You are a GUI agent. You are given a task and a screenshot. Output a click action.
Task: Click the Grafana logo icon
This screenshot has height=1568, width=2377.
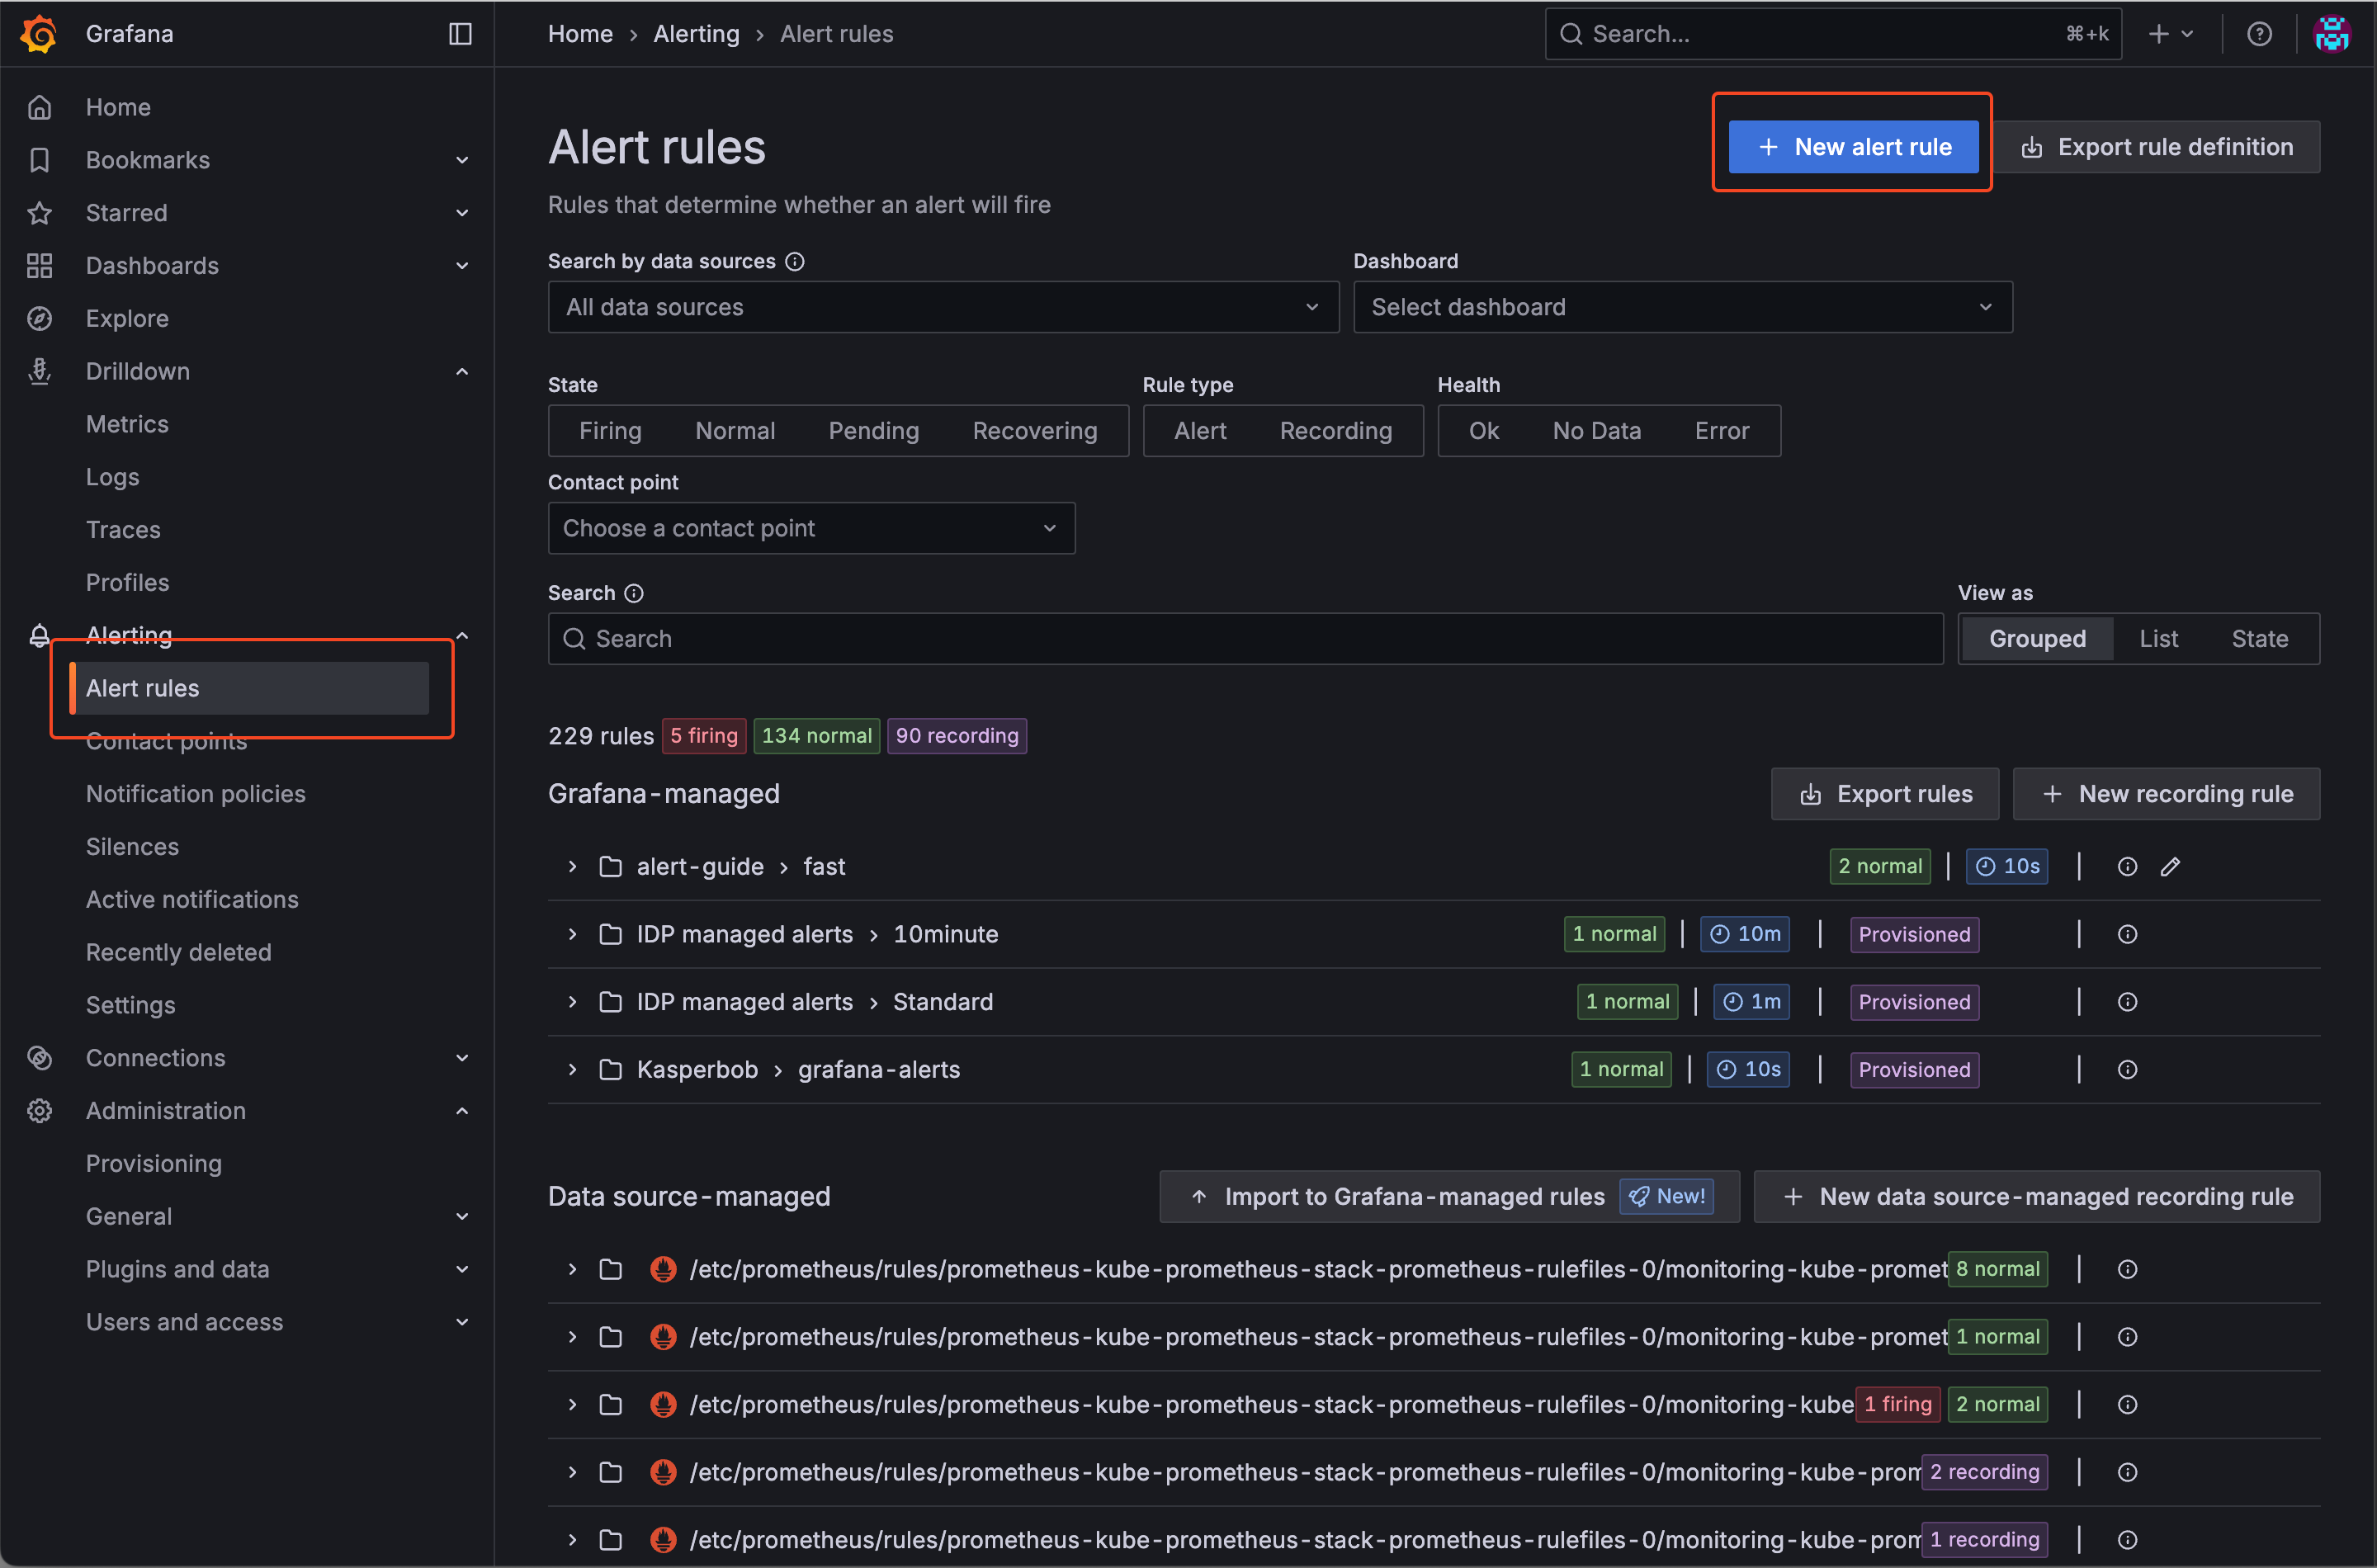click(x=39, y=33)
